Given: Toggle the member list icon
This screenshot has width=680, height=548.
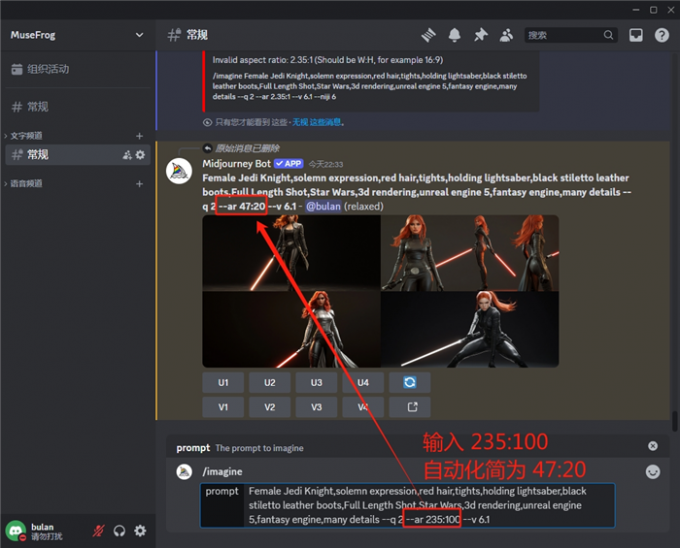Looking at the screenshot, I should (x=506, y=35).
